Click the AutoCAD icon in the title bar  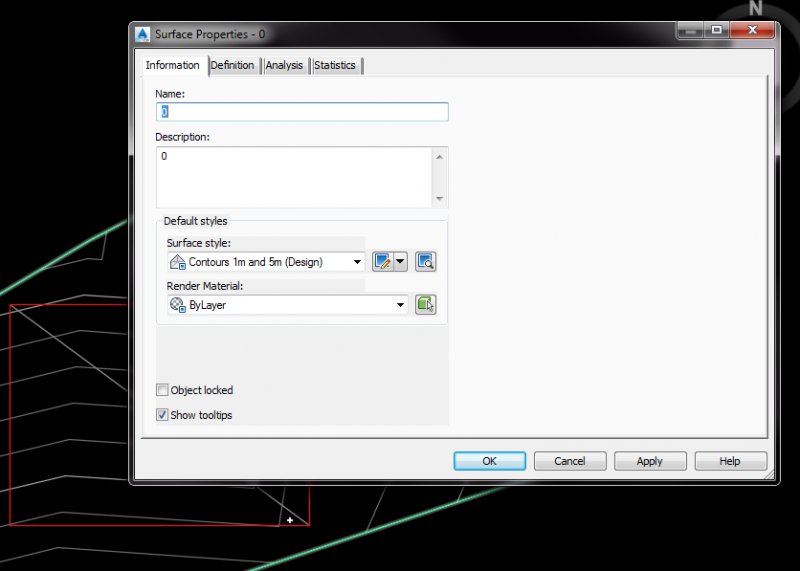point(143,34)
